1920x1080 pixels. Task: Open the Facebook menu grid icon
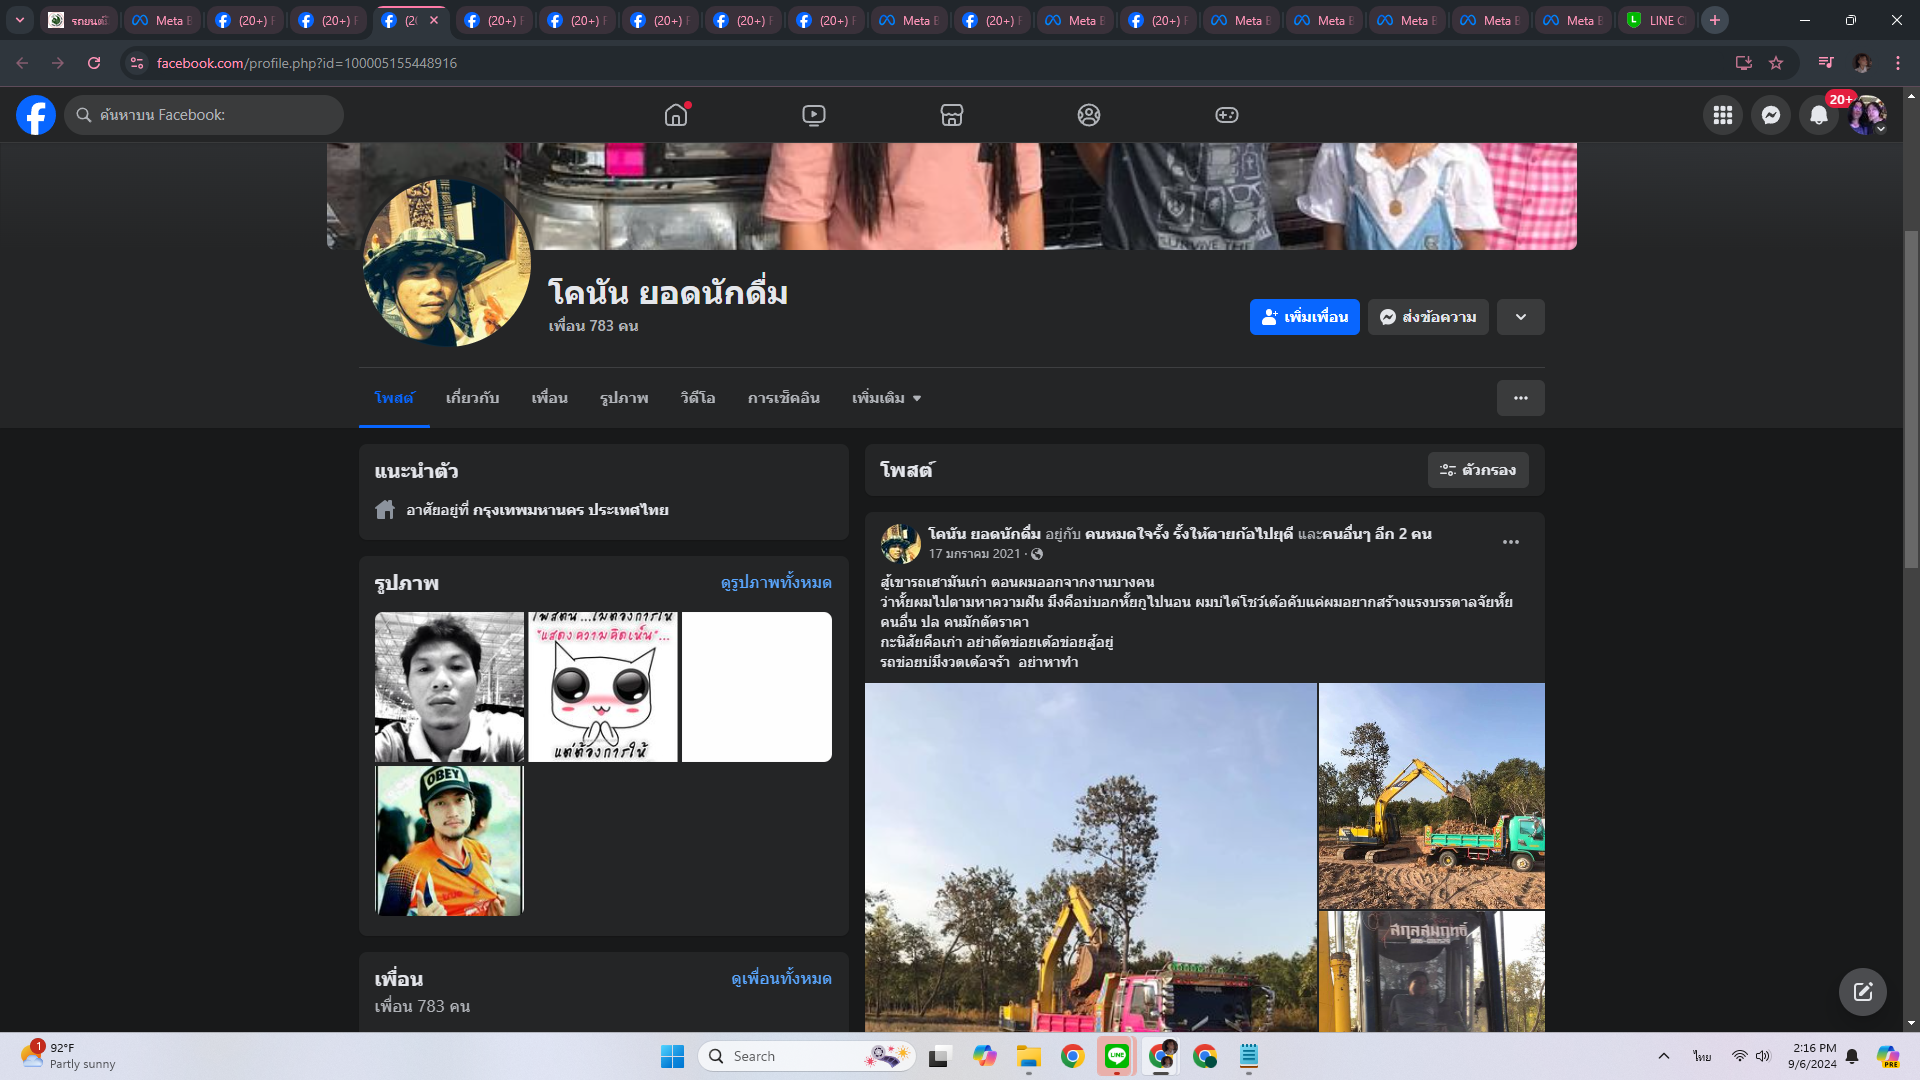[x=1722, y=115]
